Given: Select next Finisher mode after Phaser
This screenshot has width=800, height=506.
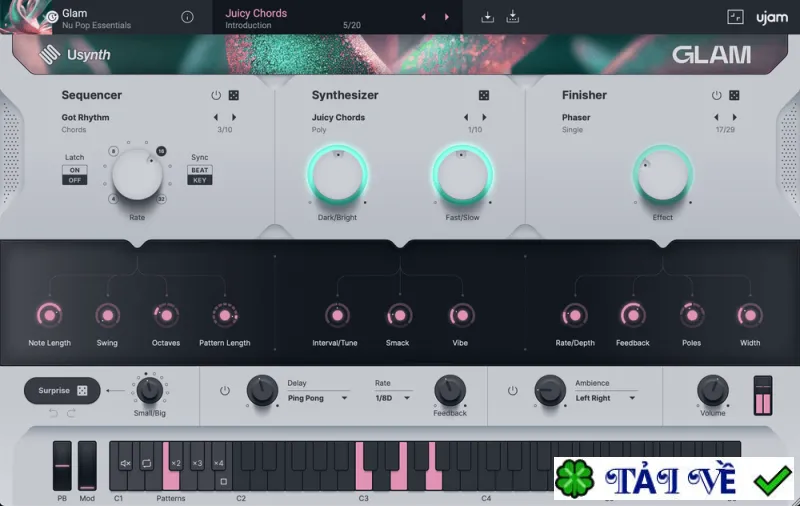Looking at the screenshot, I should pos(735,117).
